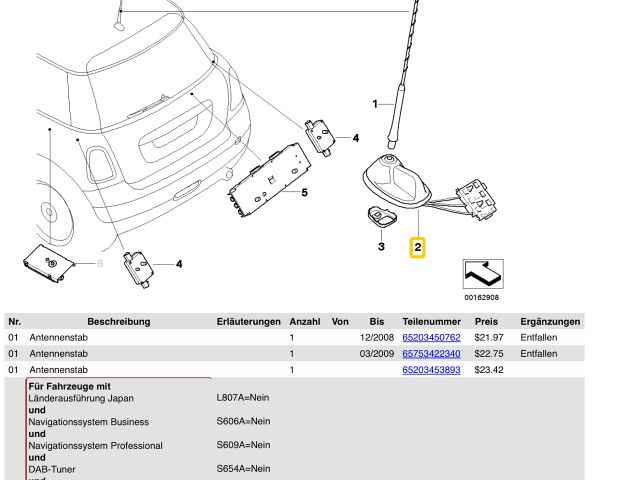Click callout 4 beside lower left module
This screenshot has width=640, height=480.
(x=179, y=264)
